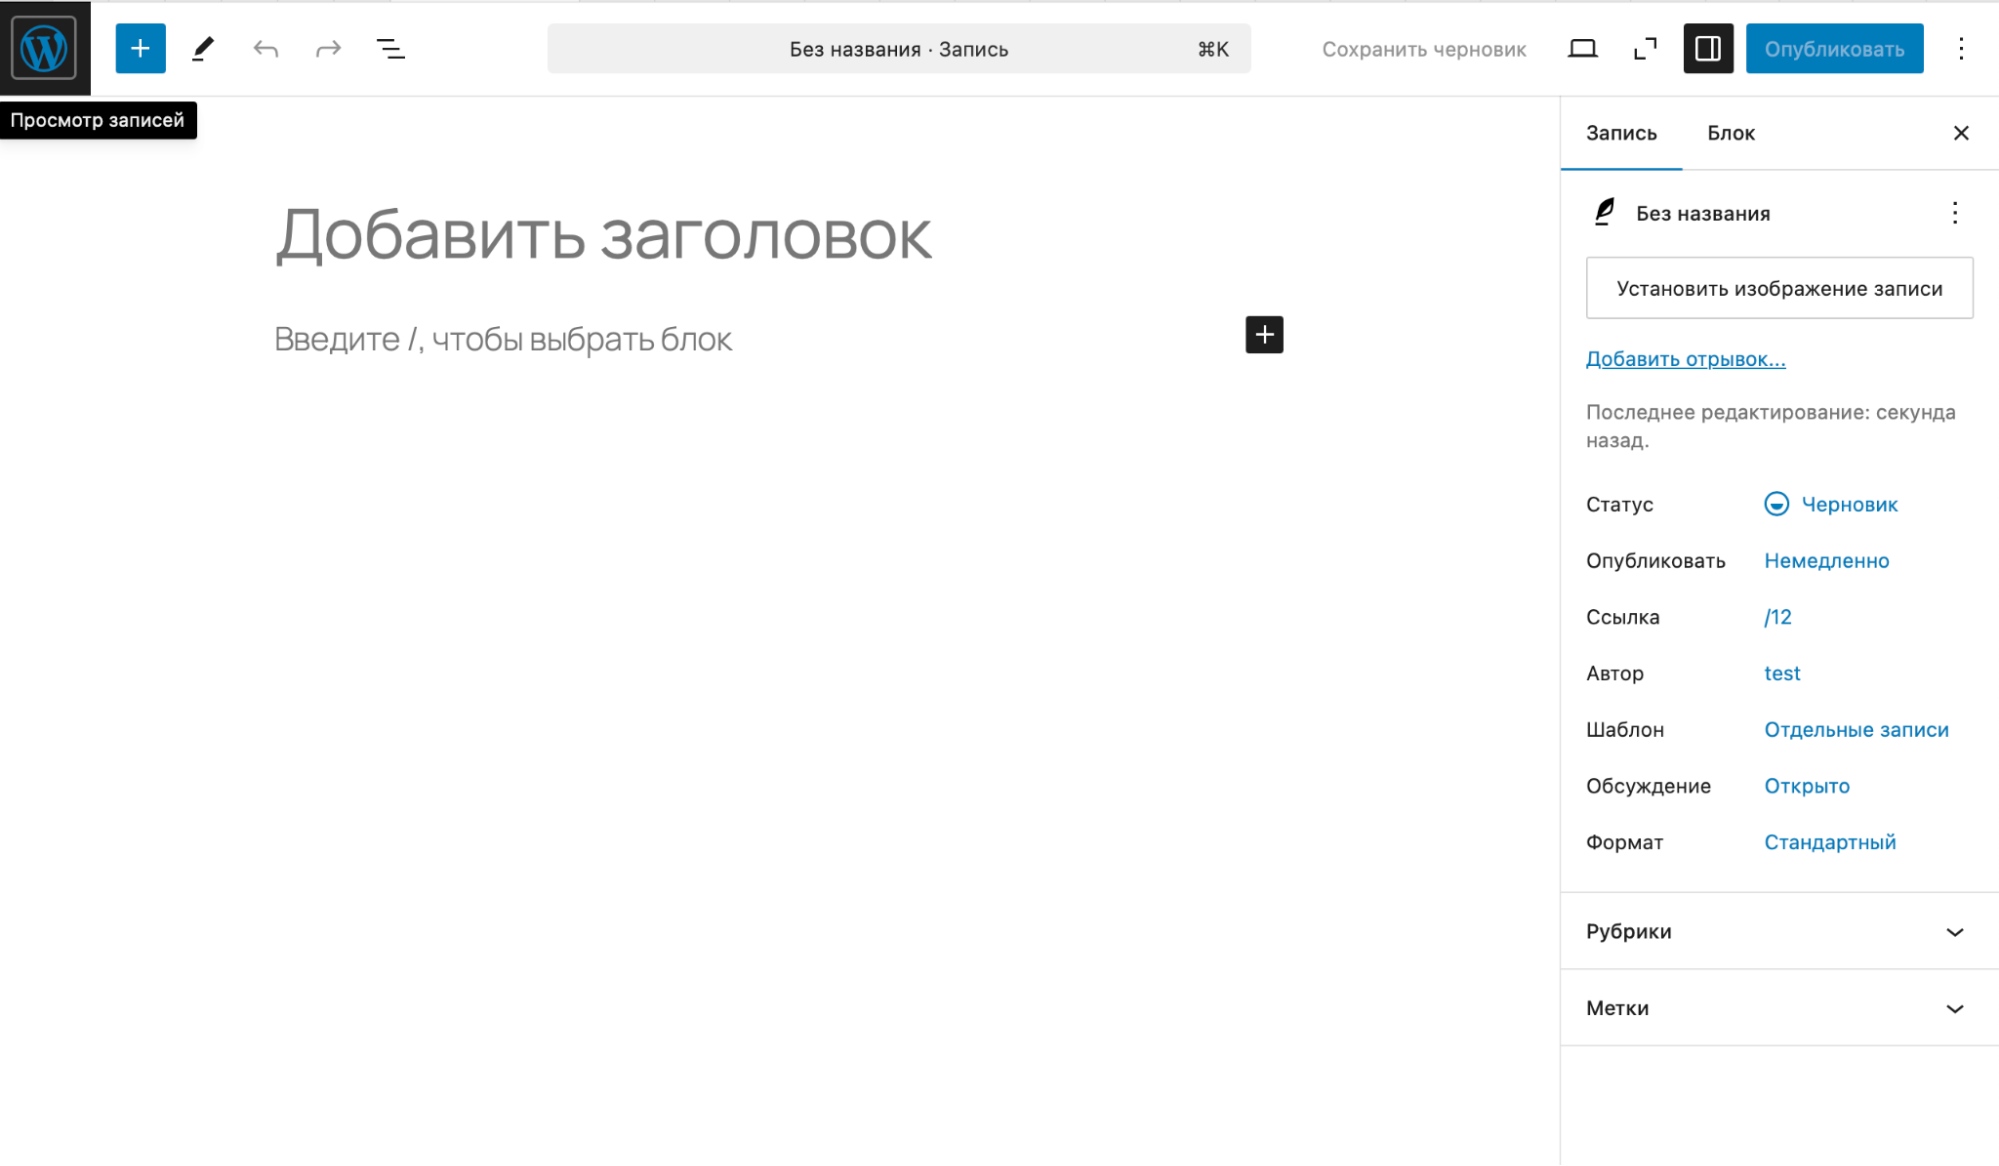Close the settings sidebar
The height and width of the screenshot is (1166, 1999).
point(1961,132)
